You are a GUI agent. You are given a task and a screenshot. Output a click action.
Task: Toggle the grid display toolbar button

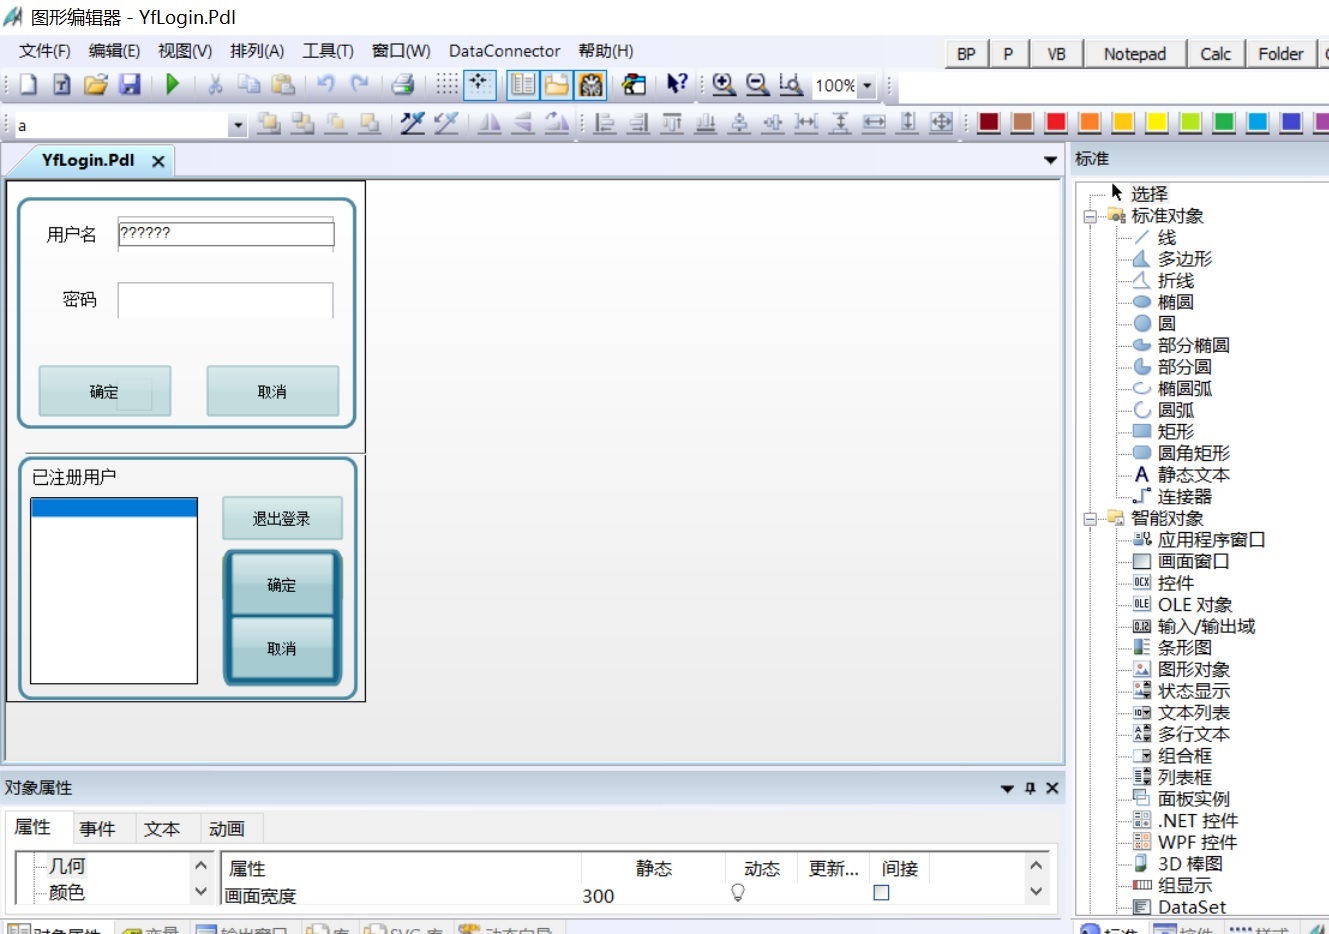click(x=447, y=85)
